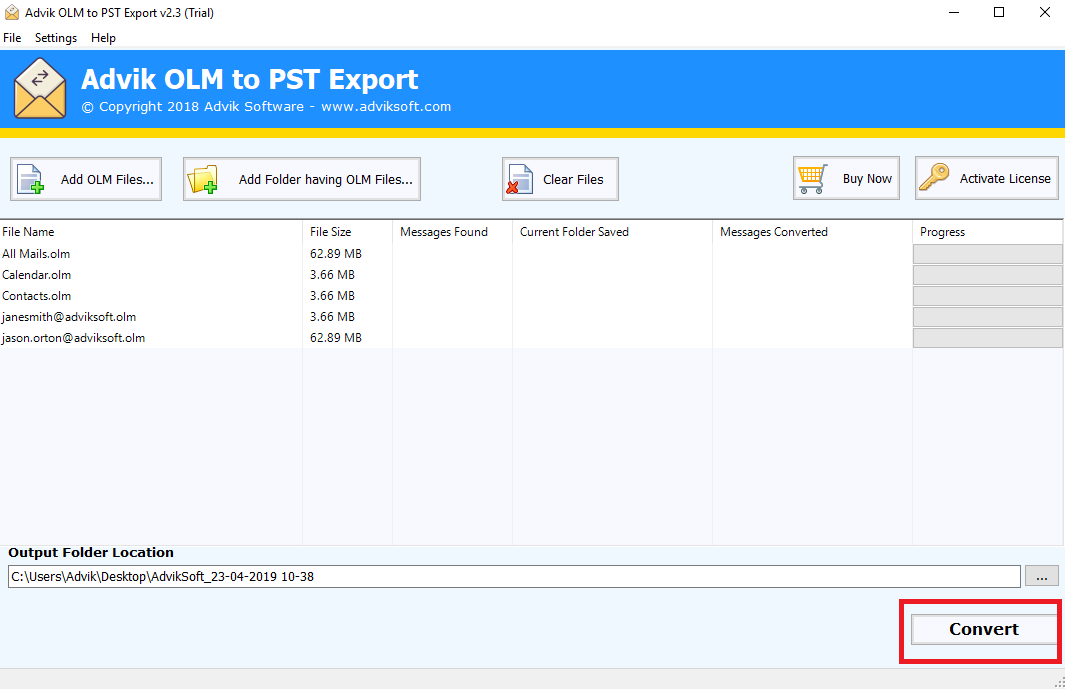Click the 3.66 MB size of Calendar.olm
Image resolution: width=1065 pixels, height=689 pixels.
tap(332, 275)
